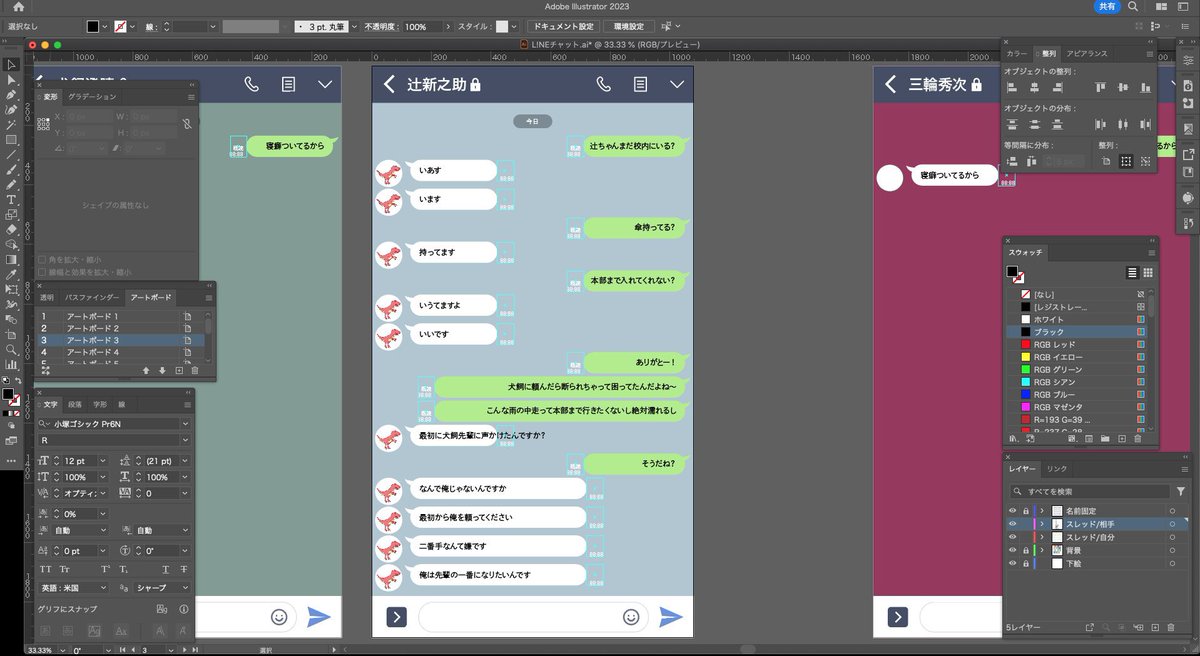Switch Swatches panel to thumbnail grid view

(x=1148, y=272)
